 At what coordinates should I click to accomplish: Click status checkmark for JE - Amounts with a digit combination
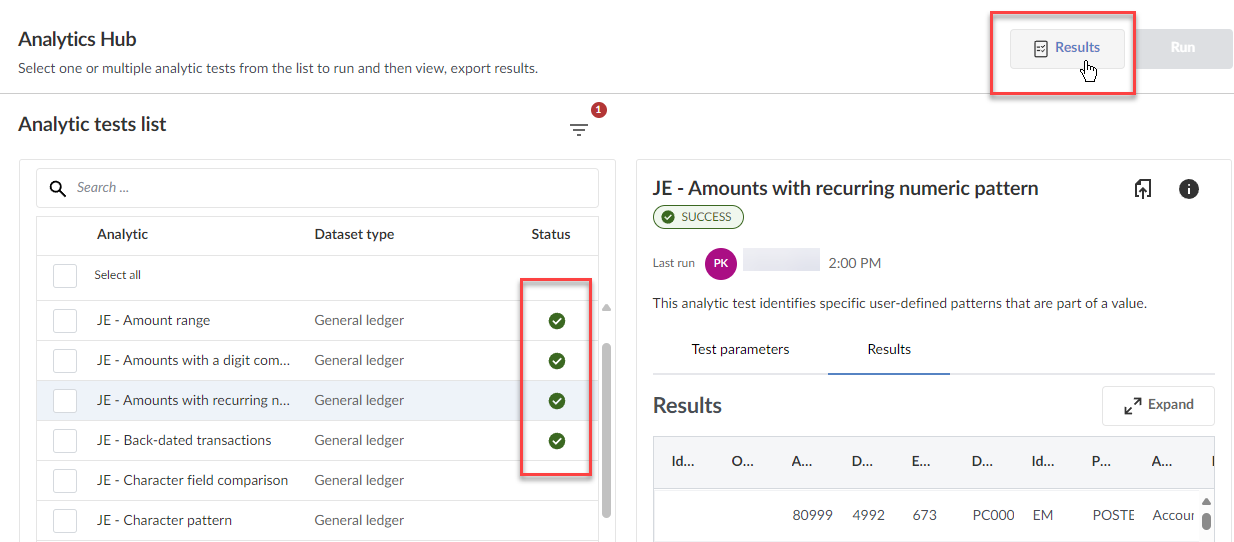557,361
